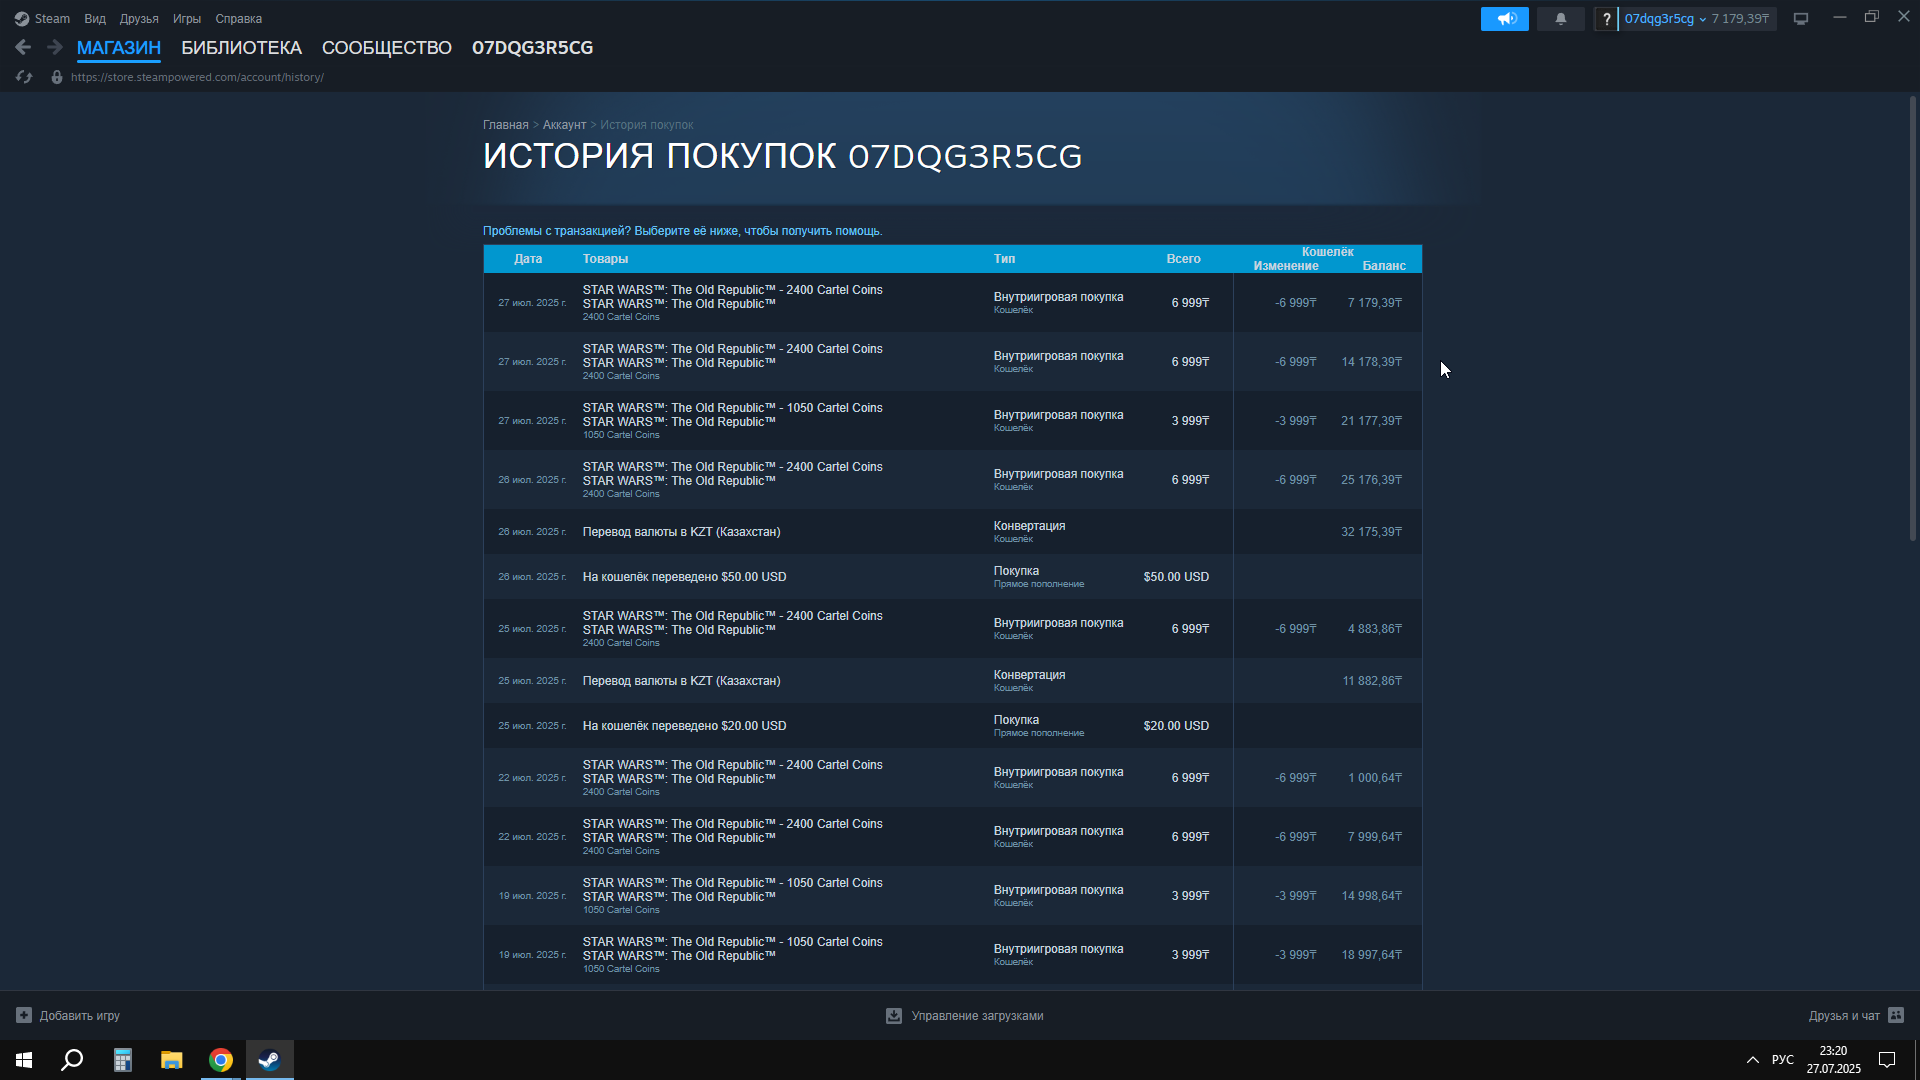Open Windows notification center icon
Screen dimensions: 1920x1080
pyautogui.click(x=1887, y=1060)
